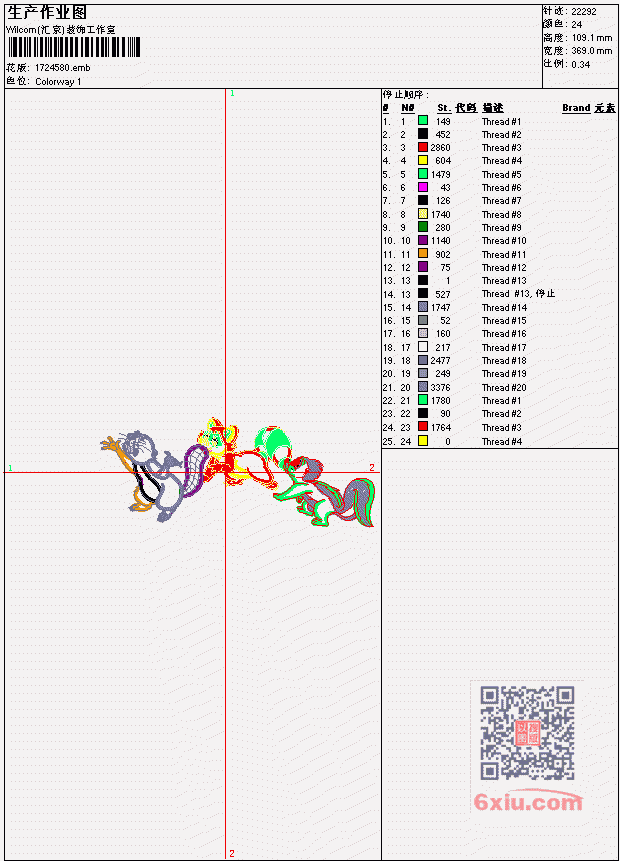Click the width value 369.0 mm
Viewport: 620px width, 861px height.
point(592,51)
